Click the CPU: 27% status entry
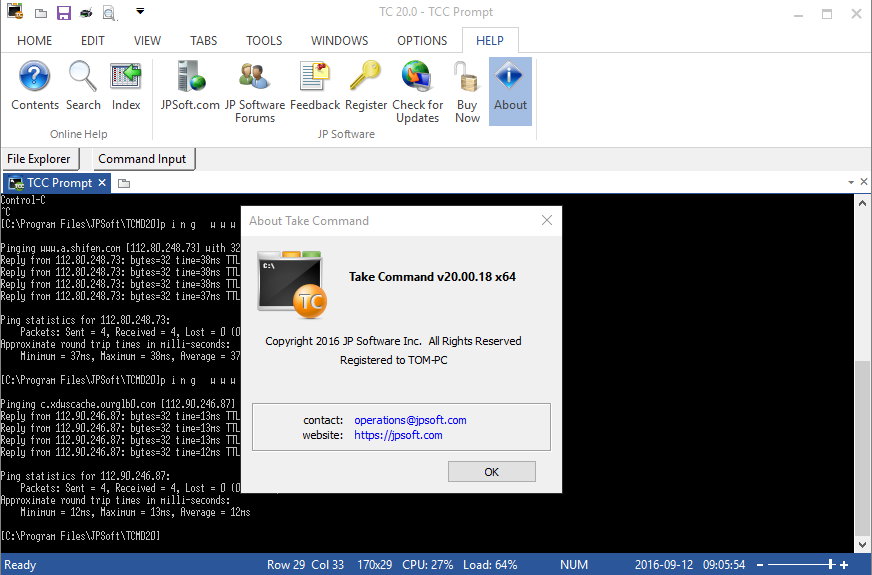 pyautogui.click(x=428, y=564)
